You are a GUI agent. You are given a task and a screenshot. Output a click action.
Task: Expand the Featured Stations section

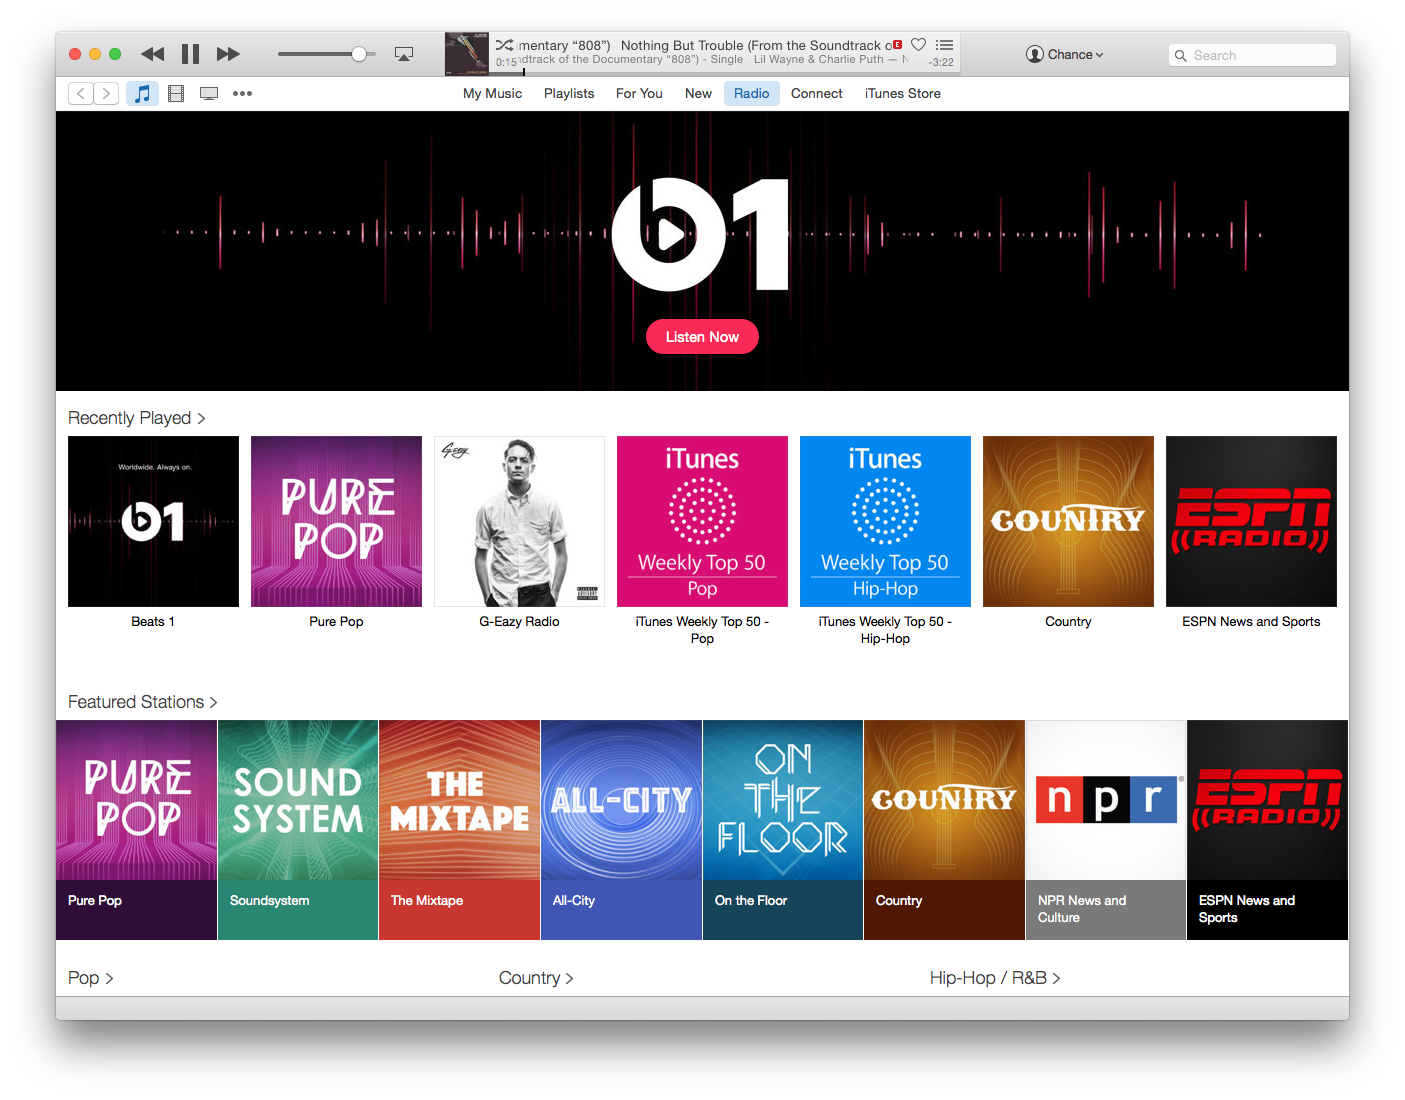142,702
